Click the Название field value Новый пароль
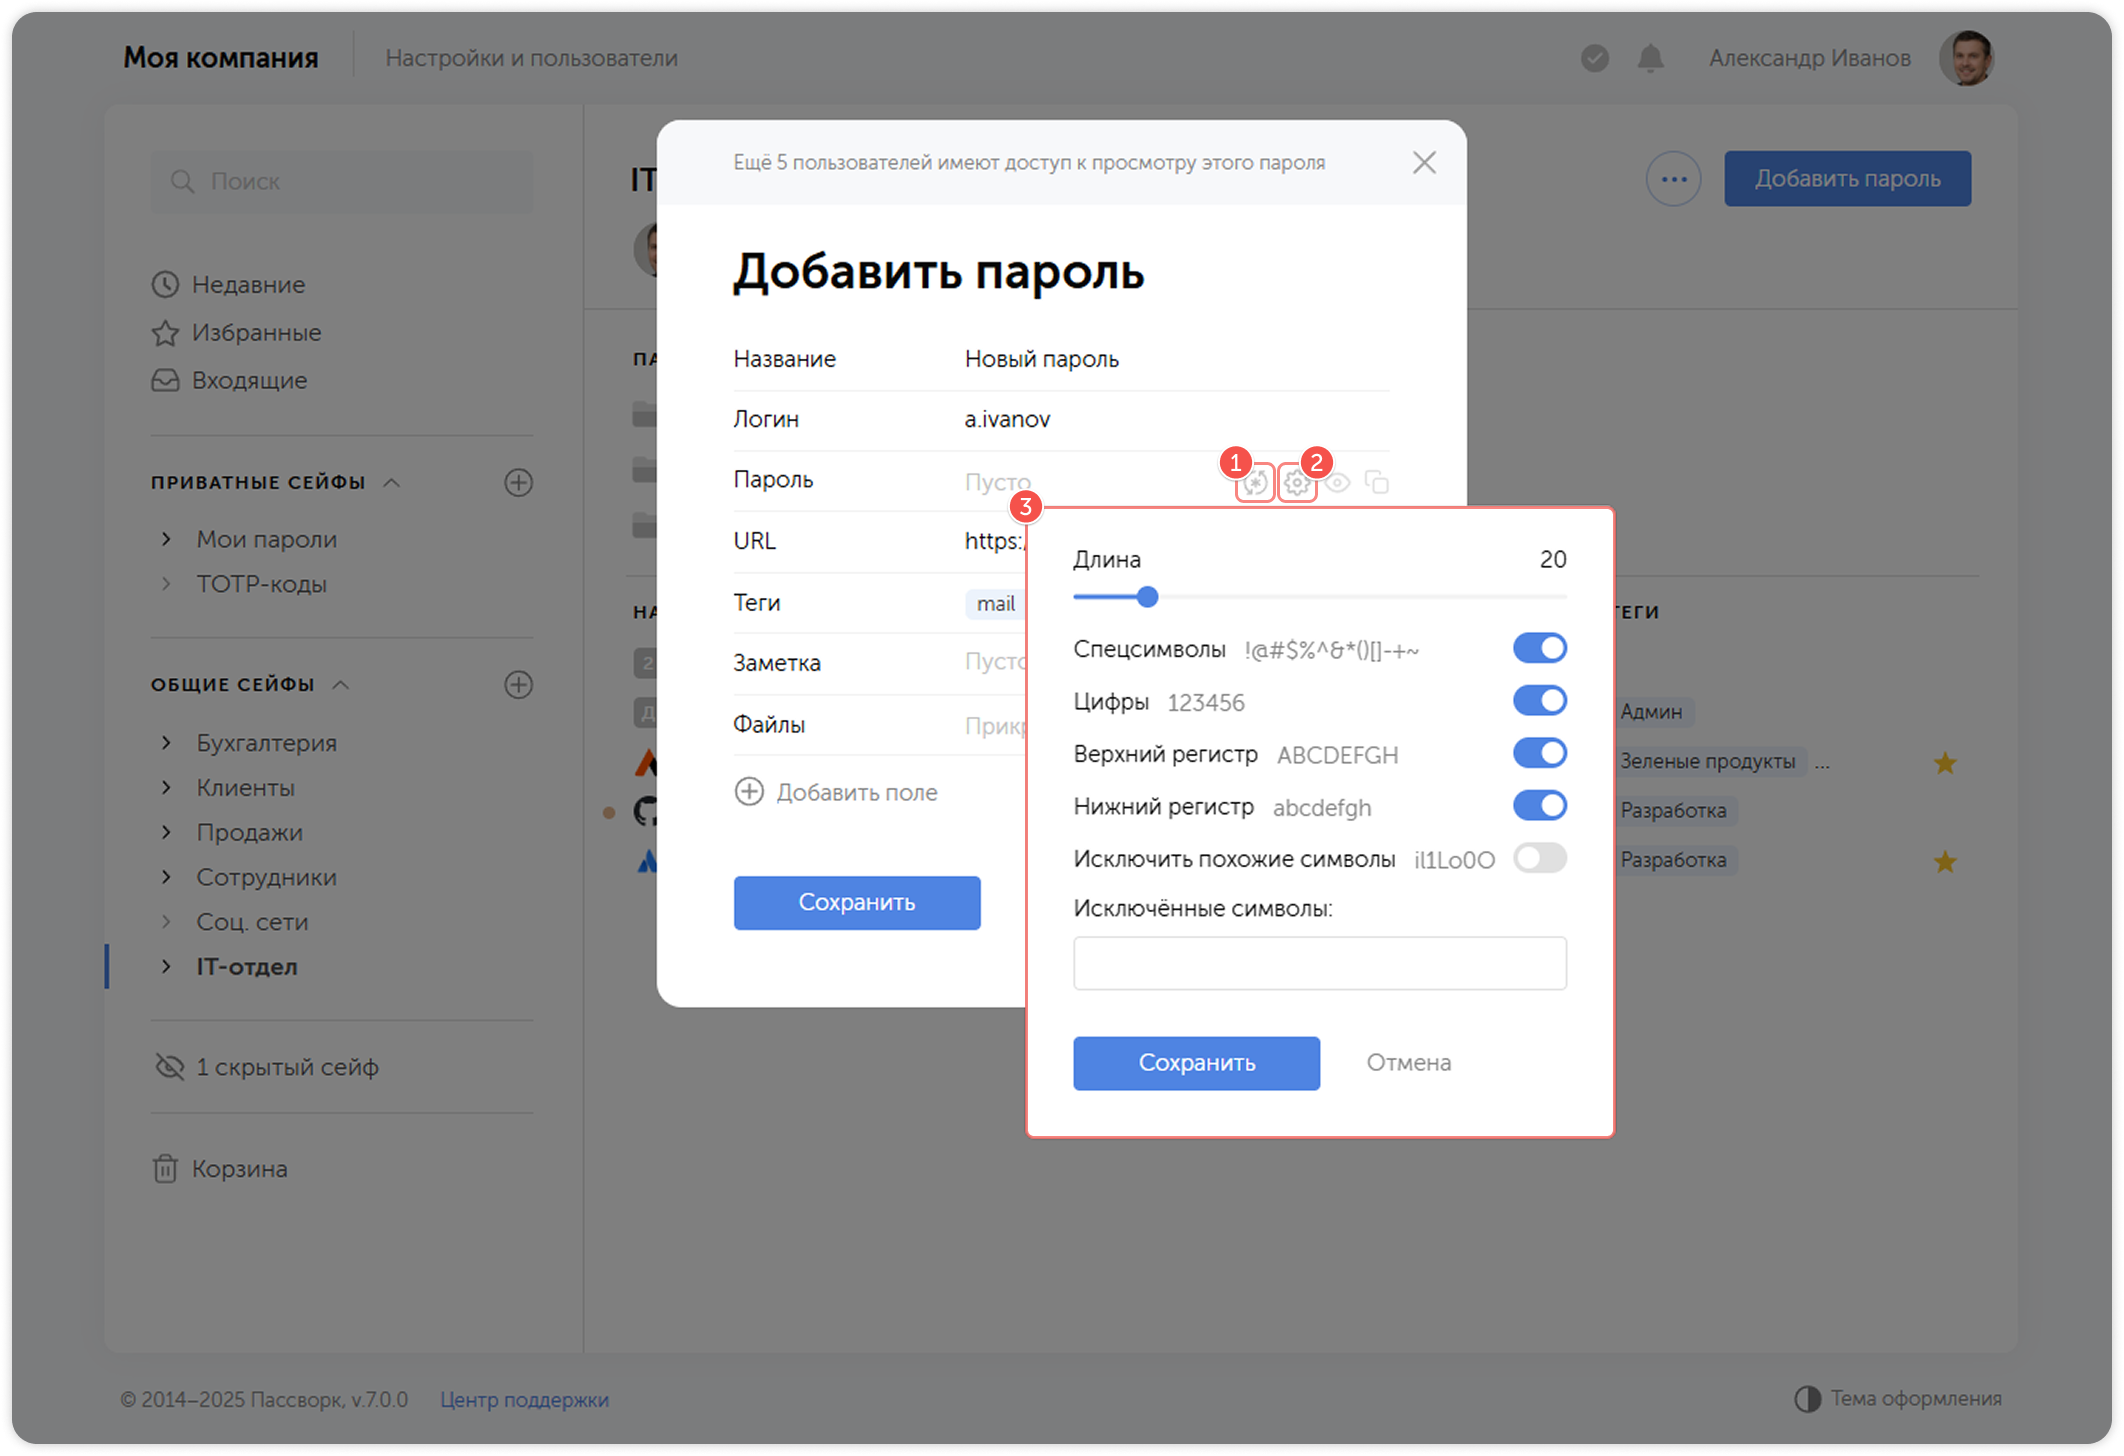This screenshot has width=2124, height=1456. point(1042,359)
